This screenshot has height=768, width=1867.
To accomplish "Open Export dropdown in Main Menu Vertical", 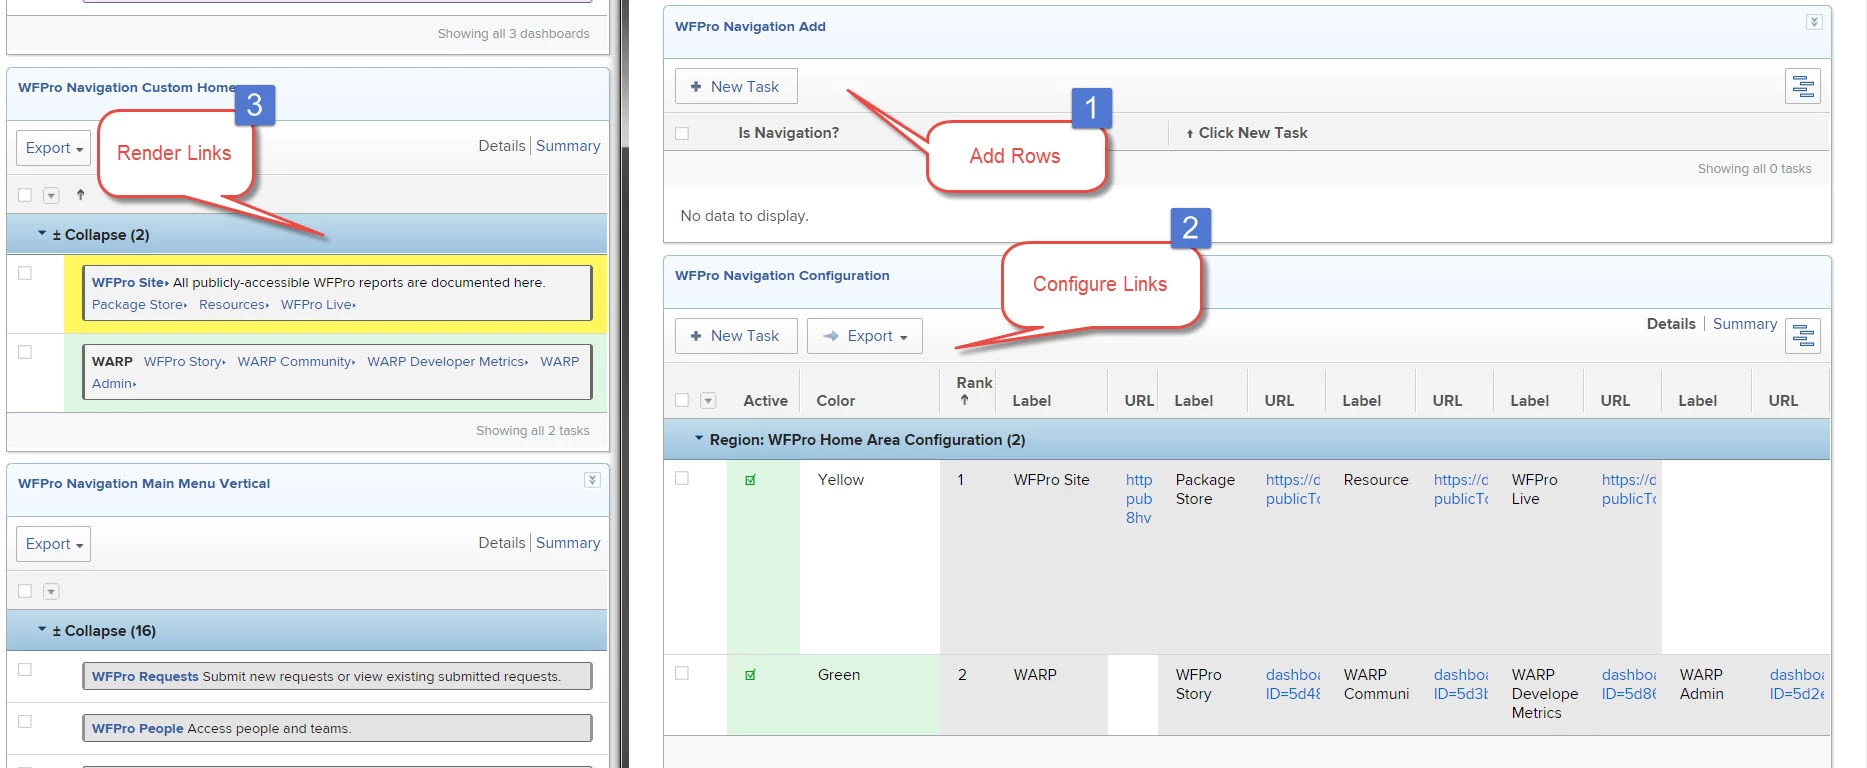I will [x=54, y=544].
